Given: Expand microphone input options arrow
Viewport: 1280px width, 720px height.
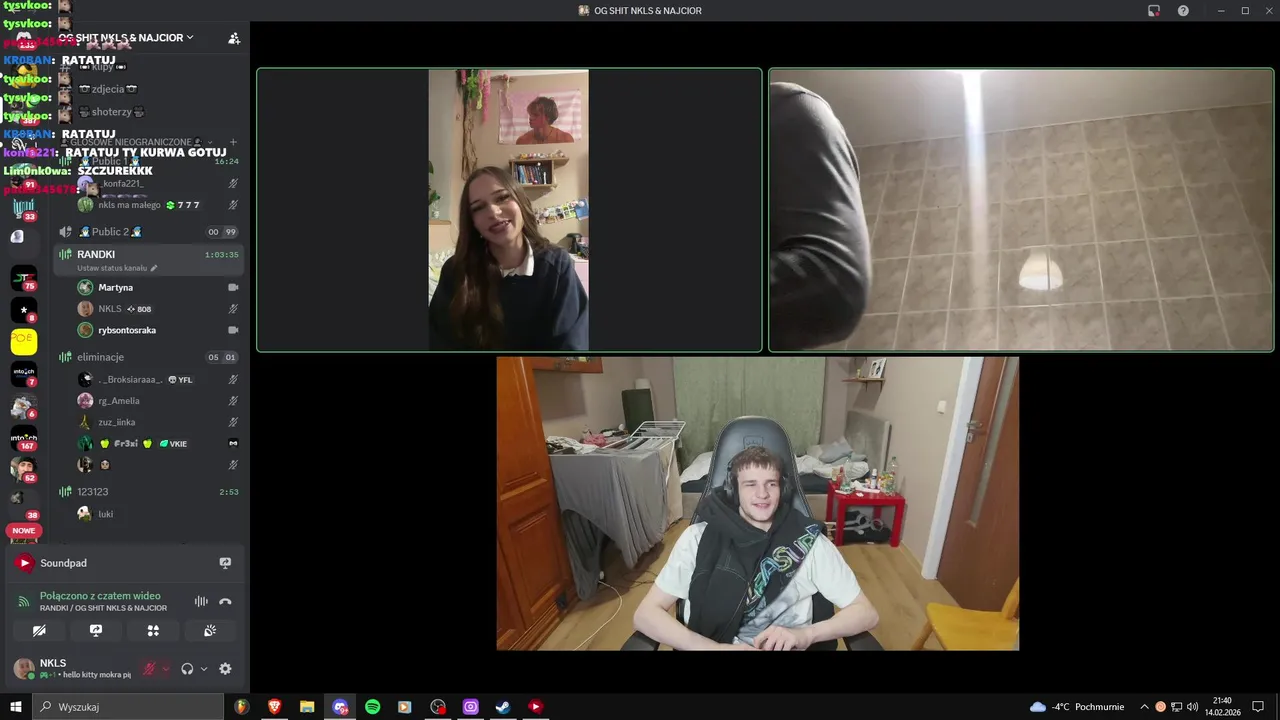Looking at the screenshot, I should 165,669.
